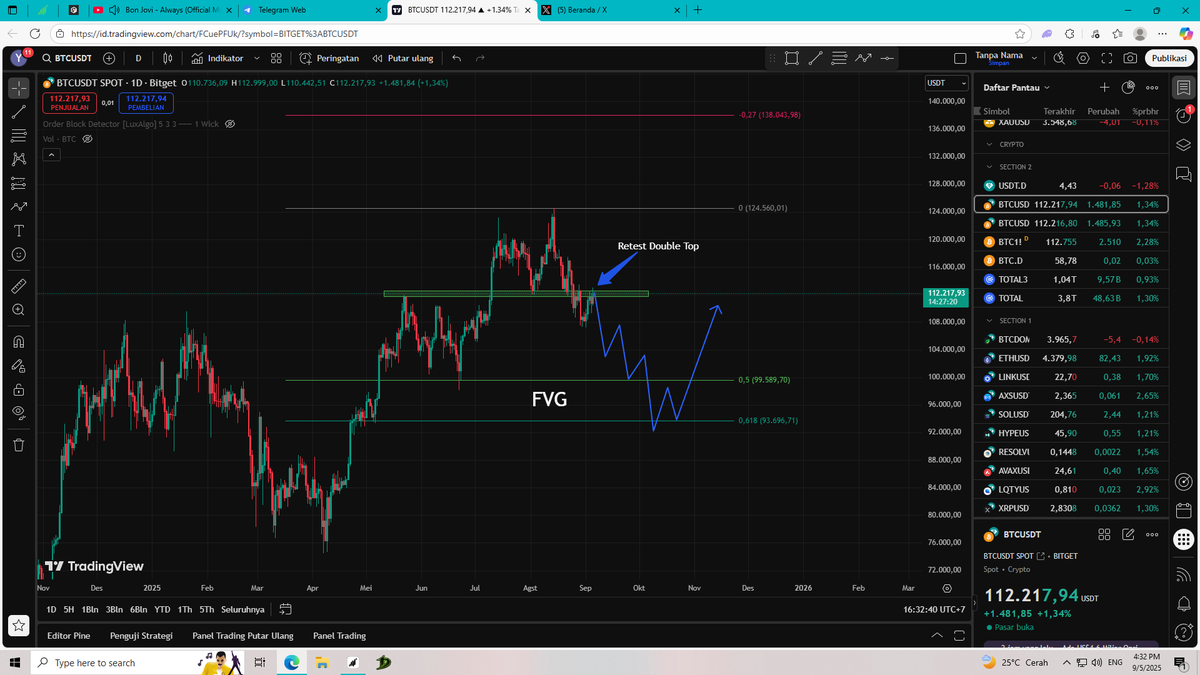
Task: Toggle fullscreen mode icon
Action: tap(1107, 58)
